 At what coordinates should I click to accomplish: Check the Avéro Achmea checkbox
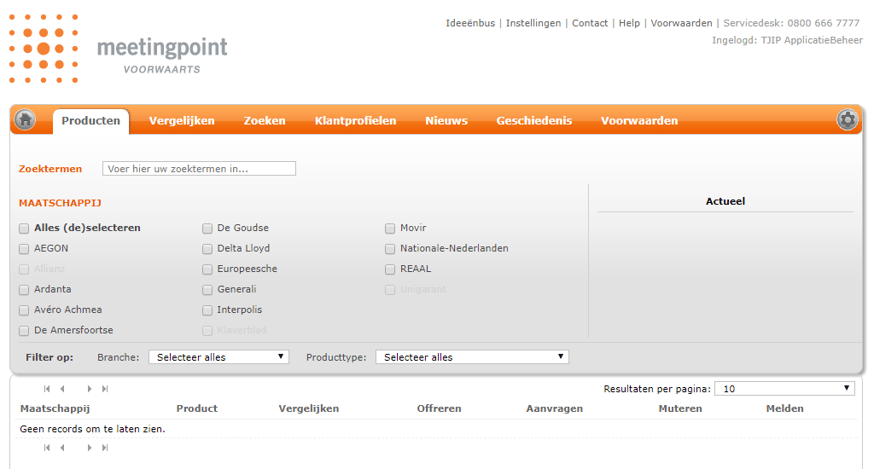24,310
